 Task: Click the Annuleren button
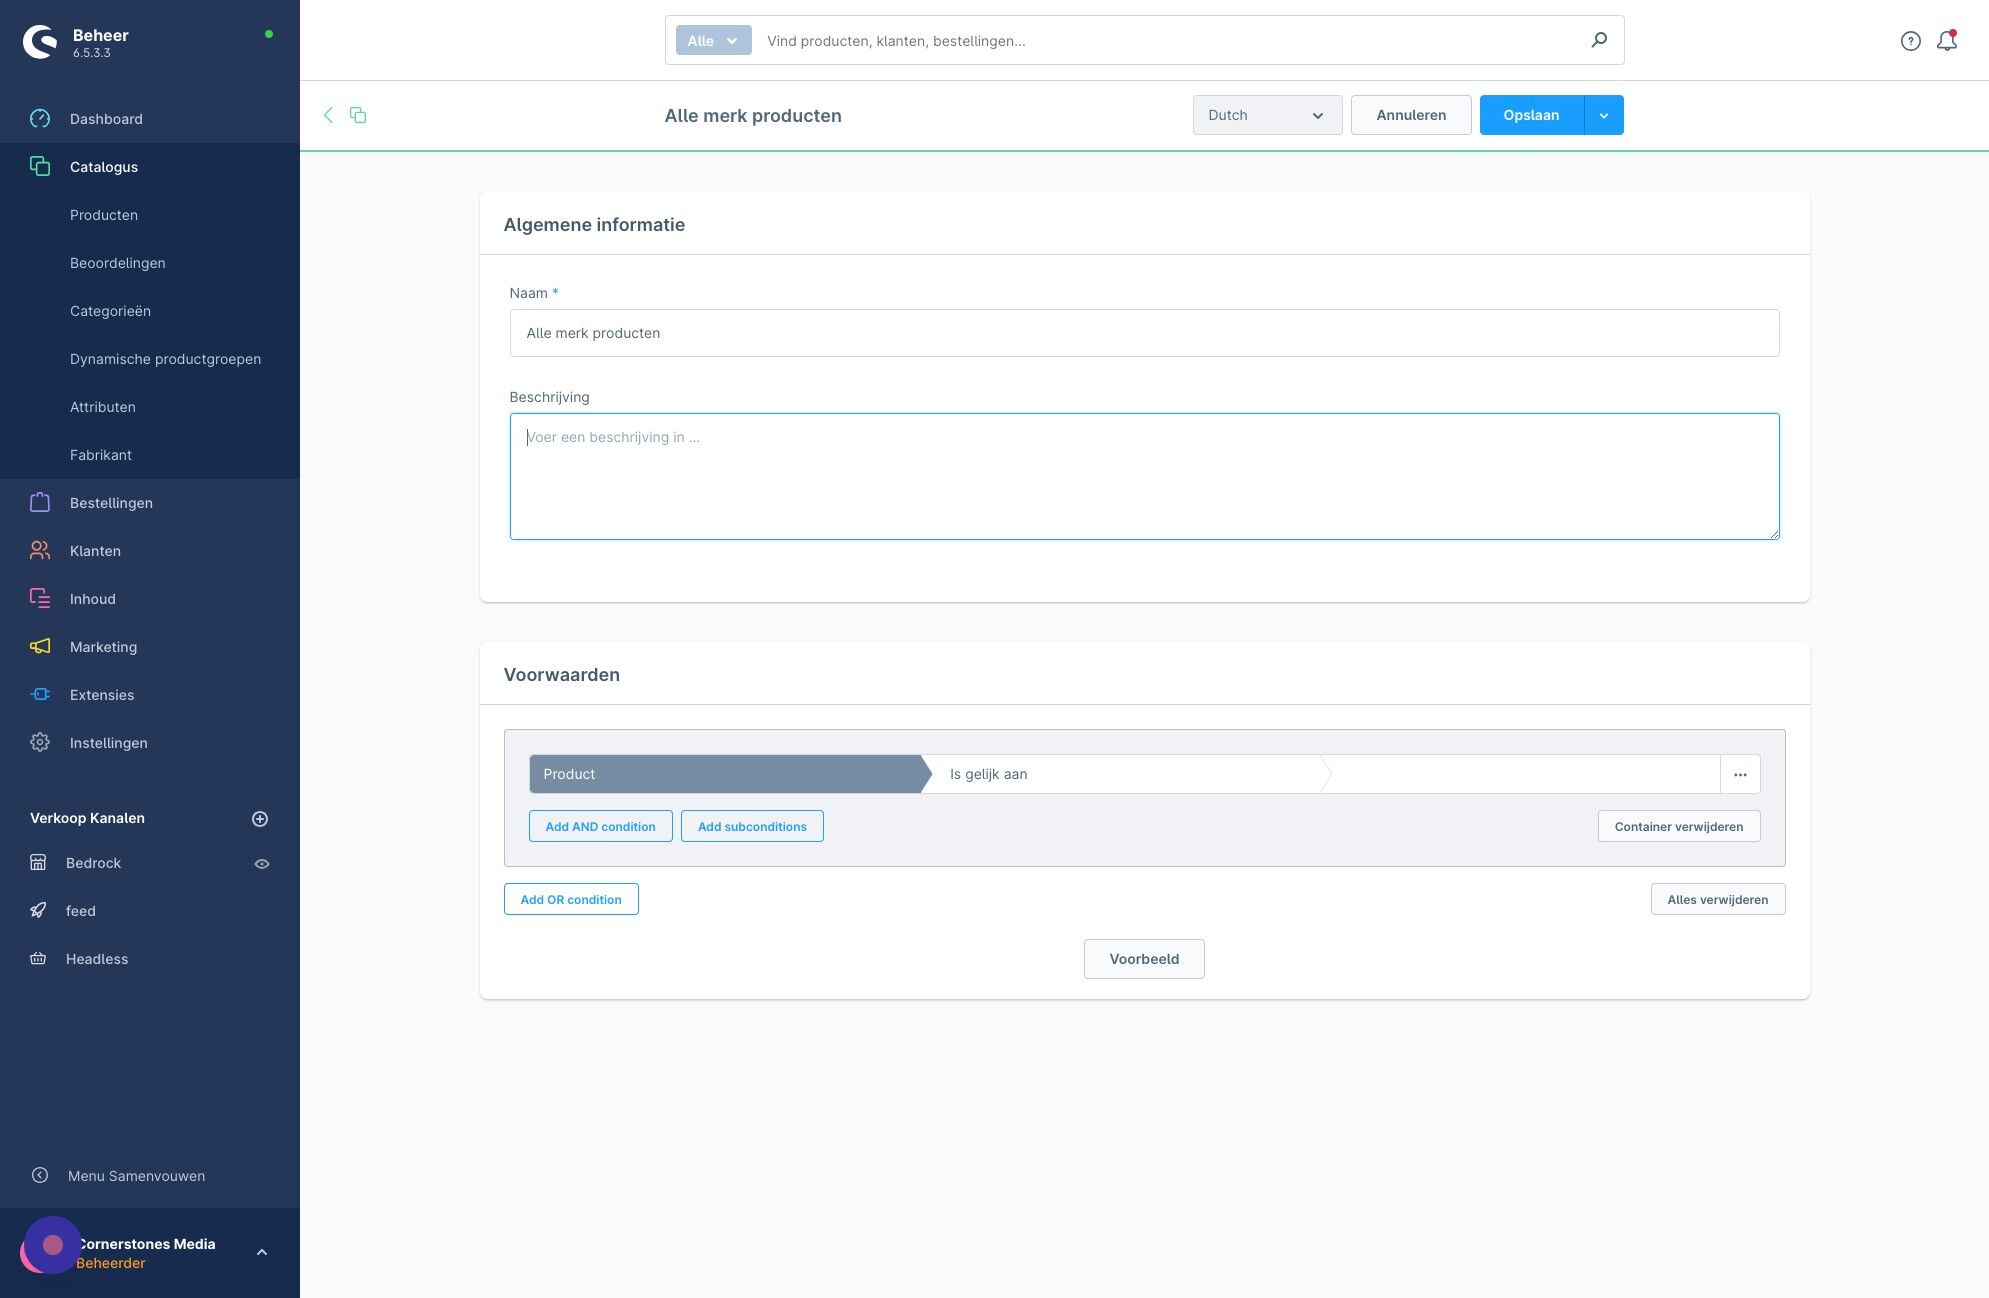[1411, 115]
